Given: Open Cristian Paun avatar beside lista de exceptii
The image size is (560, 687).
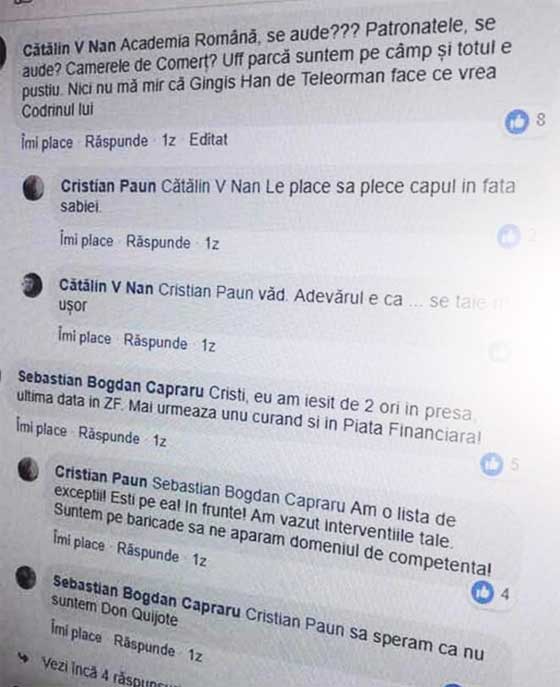Looking at the screenshot, I should [28, 469].
